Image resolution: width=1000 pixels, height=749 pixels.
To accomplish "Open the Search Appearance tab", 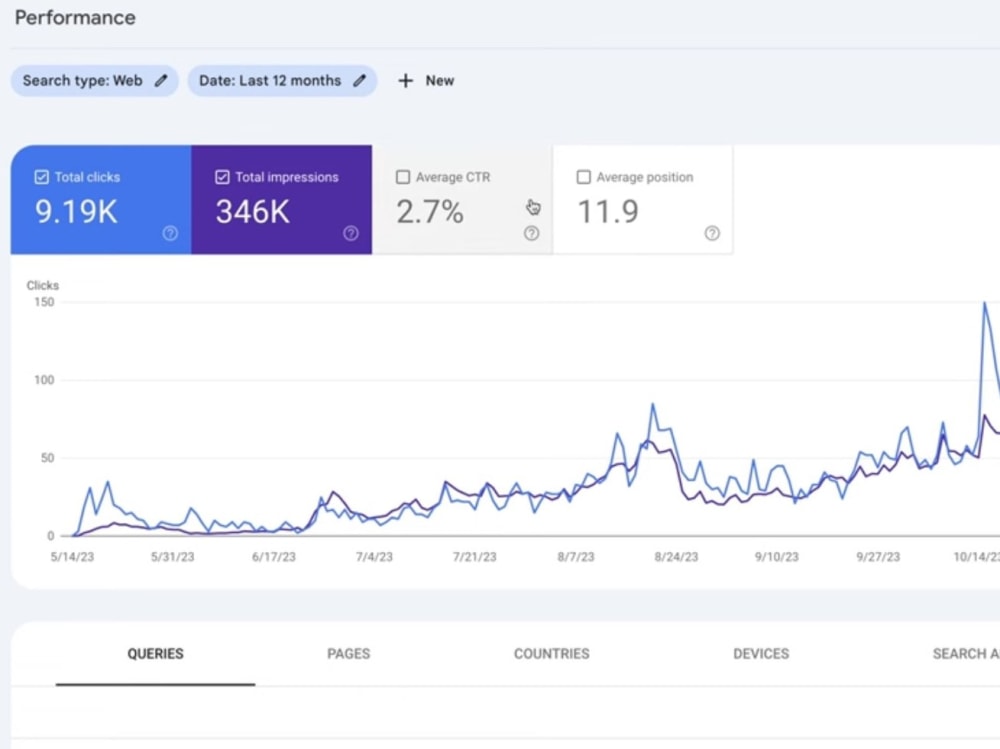I will coord(966,654).
